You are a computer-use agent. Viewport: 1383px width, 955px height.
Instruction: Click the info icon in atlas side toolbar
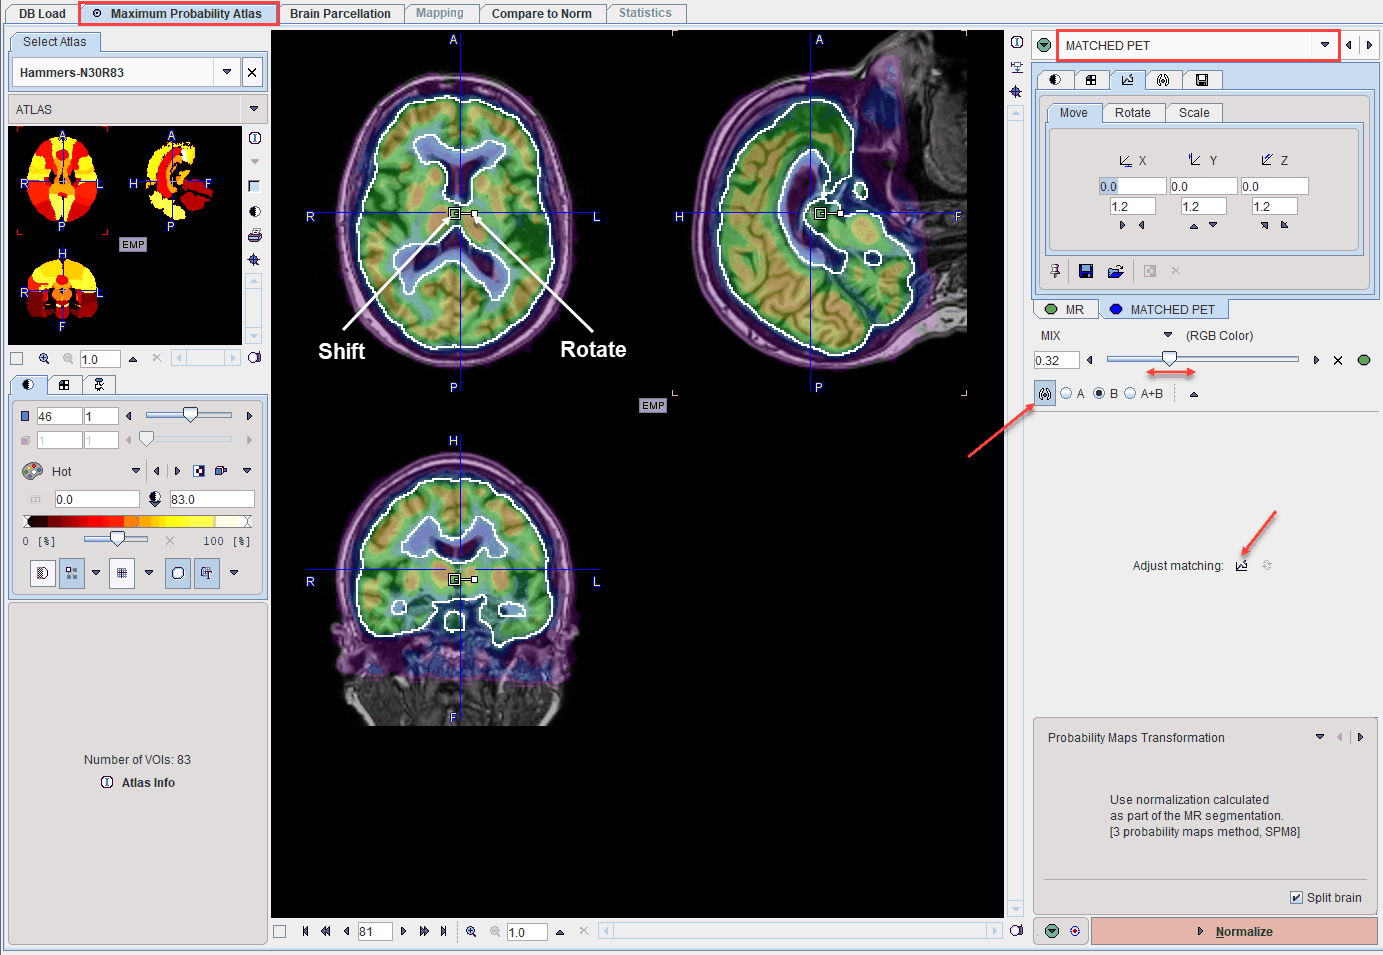coord(255,138)
